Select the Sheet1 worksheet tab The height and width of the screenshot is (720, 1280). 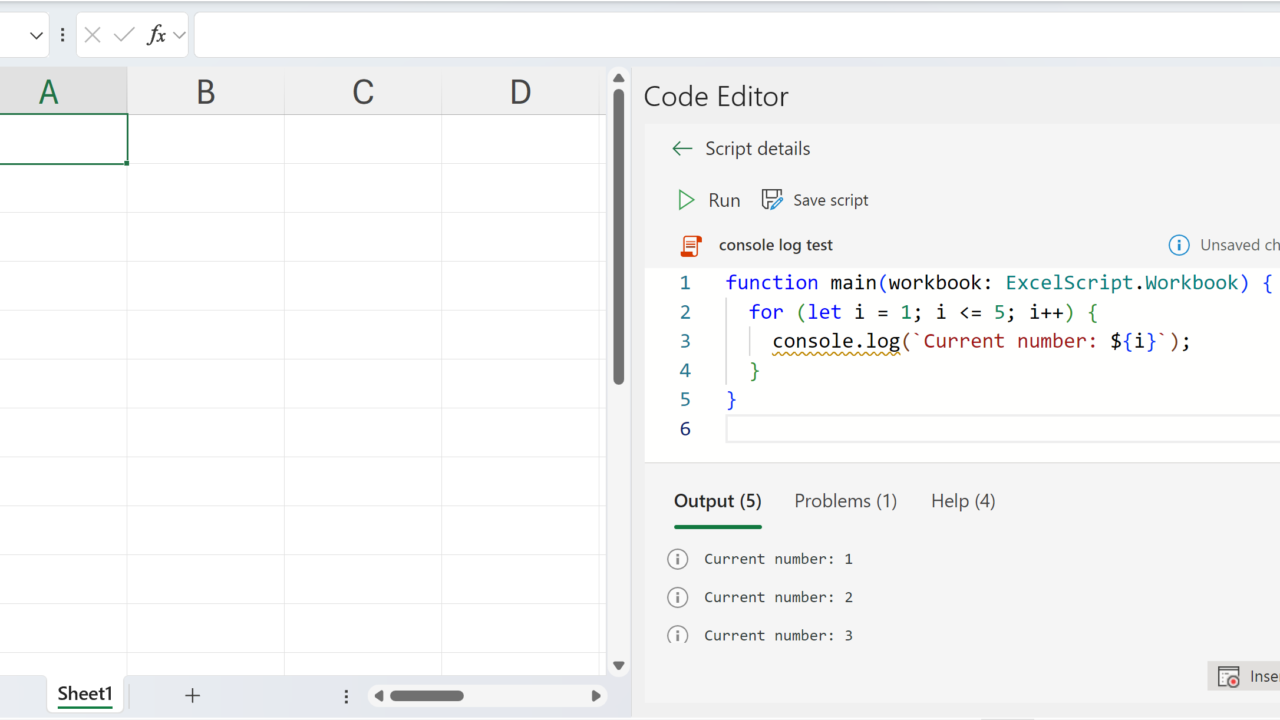pos(85,694)
